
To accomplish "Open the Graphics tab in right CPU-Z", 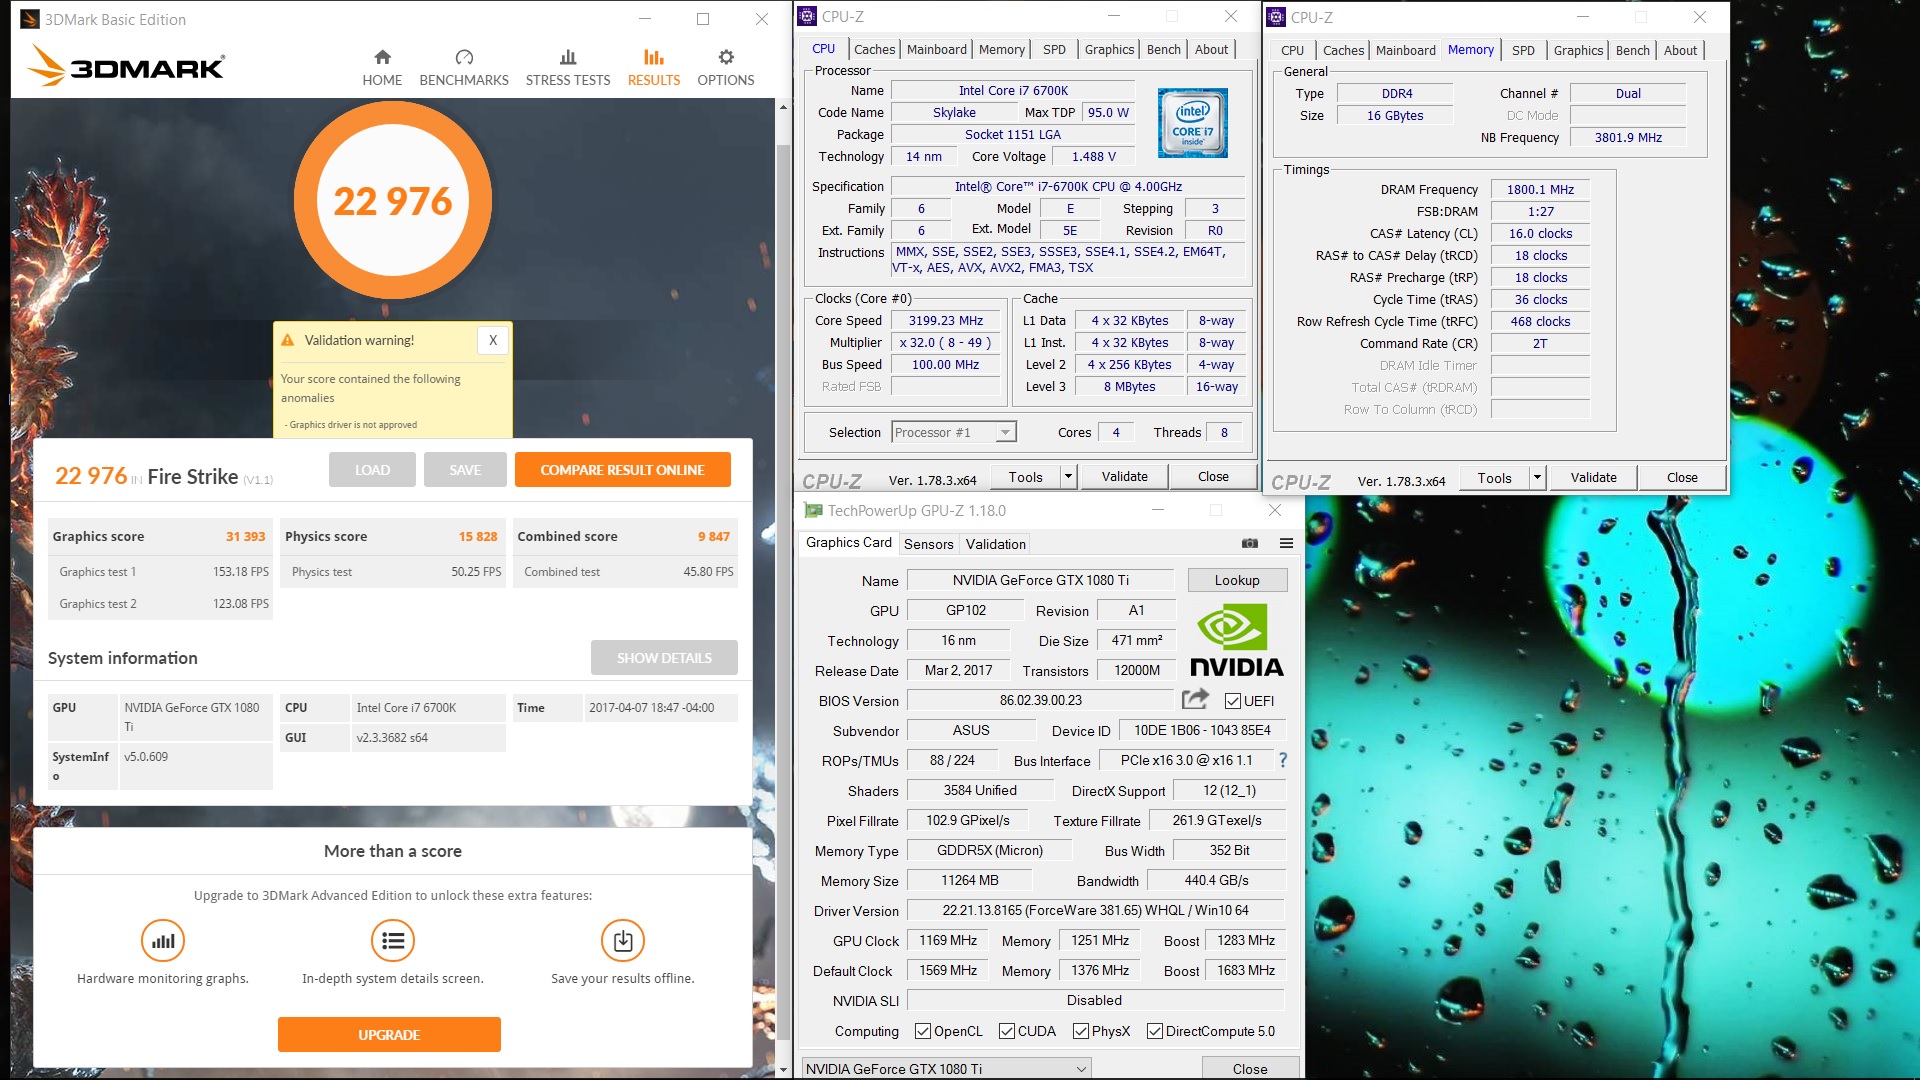I will click(x=1578, y=50).
